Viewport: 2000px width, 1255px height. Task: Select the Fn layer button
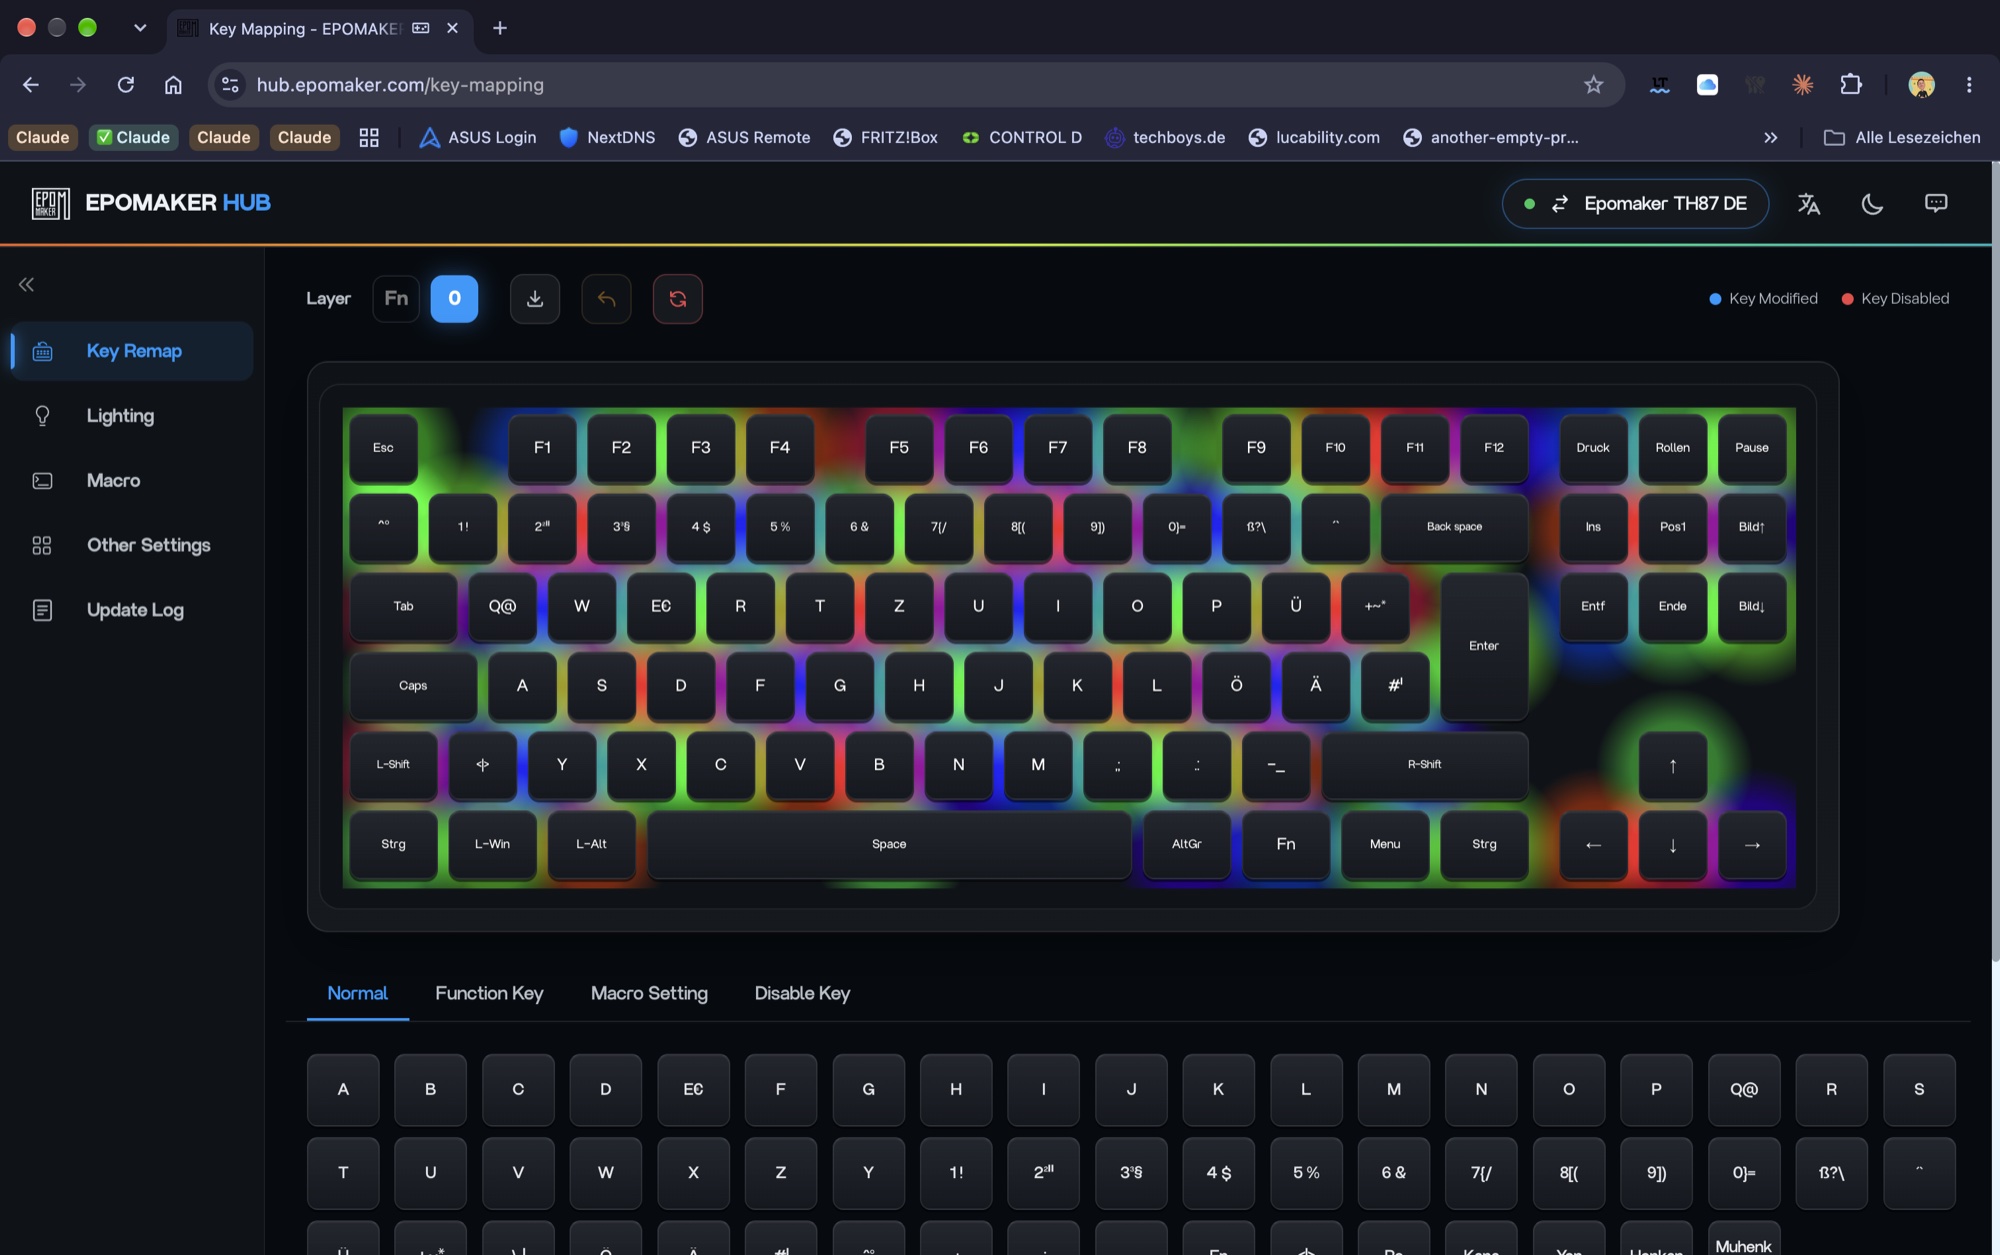pyautogui.click(x=396, y=299)
